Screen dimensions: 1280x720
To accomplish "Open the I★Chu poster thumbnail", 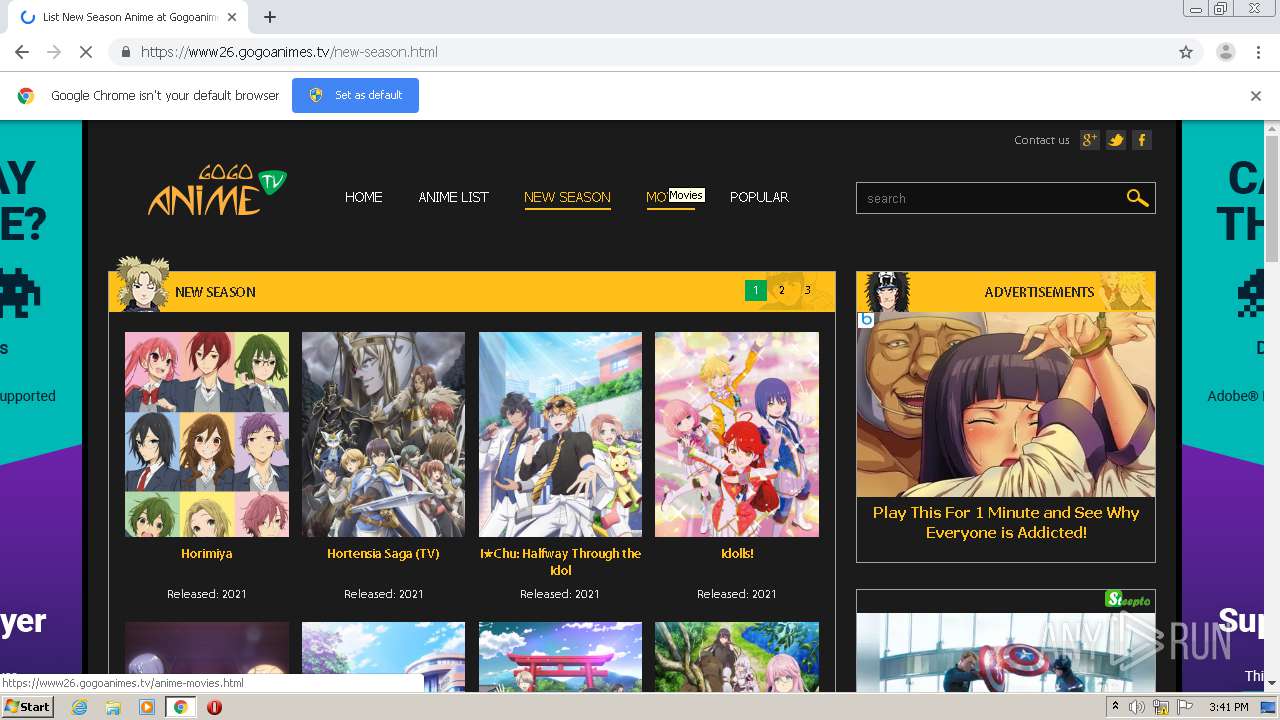I will pyautogui.click(x=560, y=435).
